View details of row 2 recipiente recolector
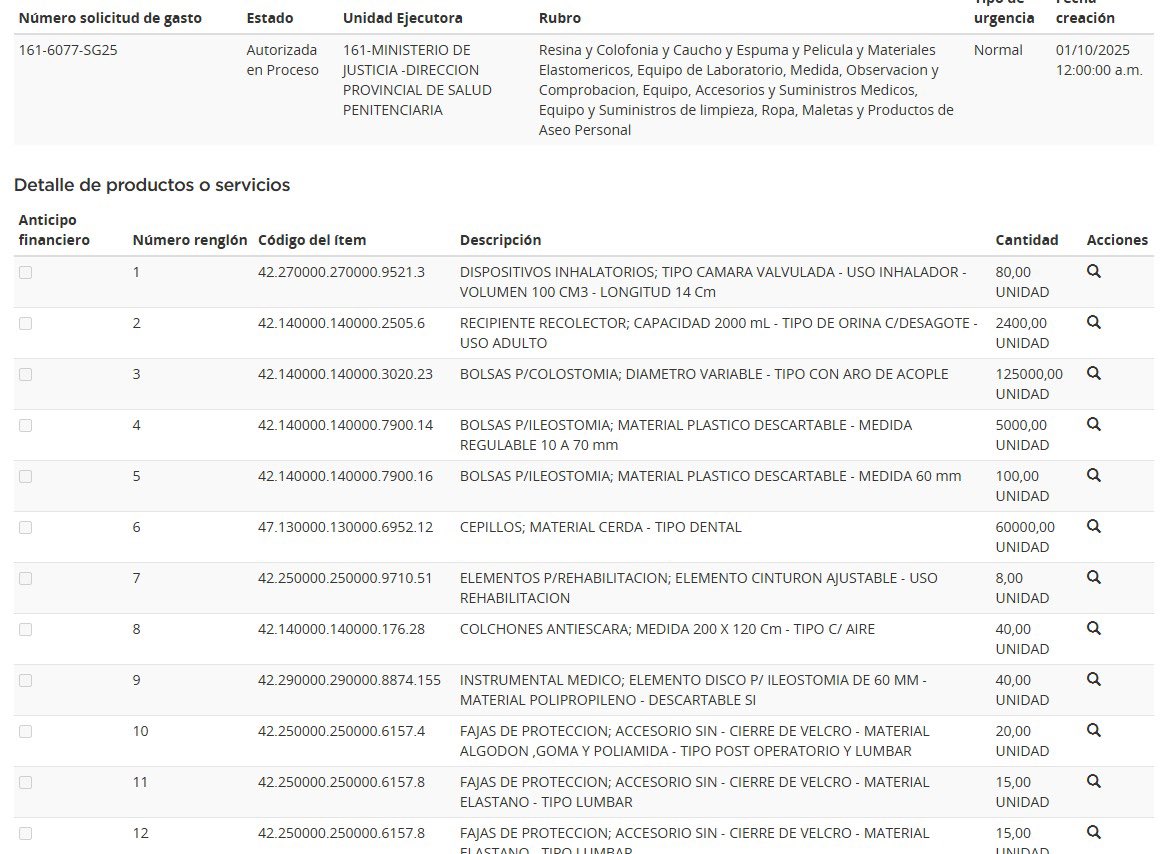This screenshot has width=1167, height=854. tap(1093, 322)
